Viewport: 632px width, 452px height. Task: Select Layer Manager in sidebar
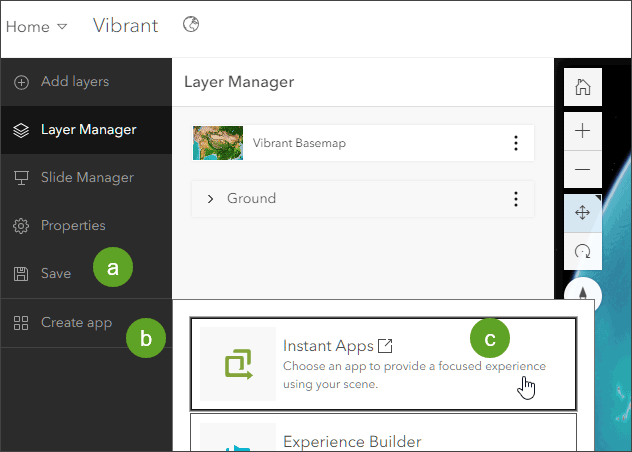(x=86, y=130)
